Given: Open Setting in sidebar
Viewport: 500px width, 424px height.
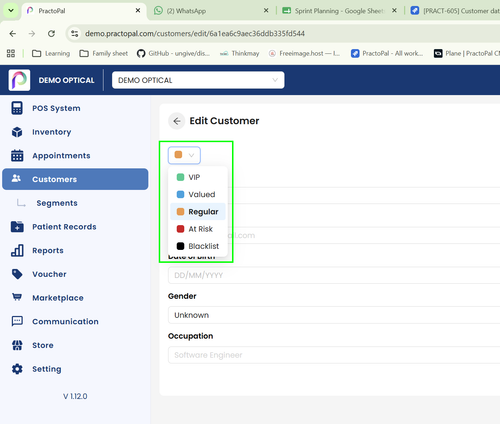Looking at the screenshot, I should click(75, 369).
